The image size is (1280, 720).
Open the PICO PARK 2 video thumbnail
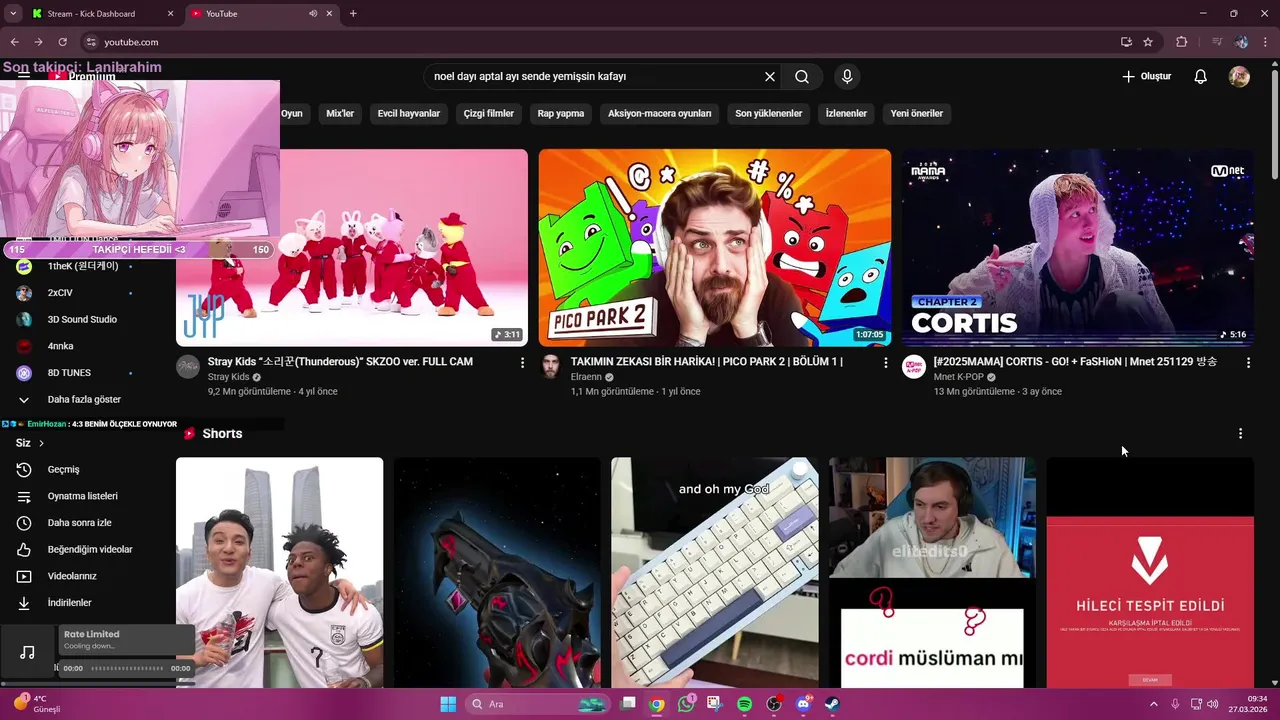(x=715, y=247)
